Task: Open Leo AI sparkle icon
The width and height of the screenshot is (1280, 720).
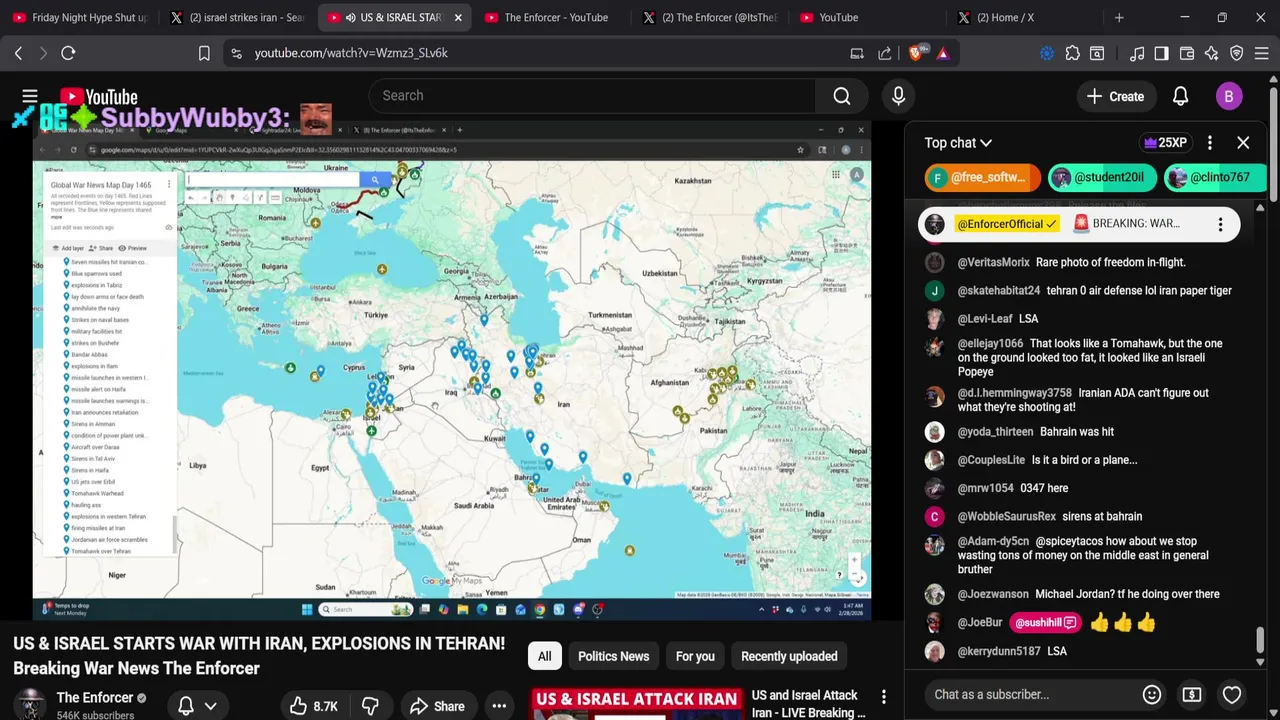Action: coord(1212,53)
